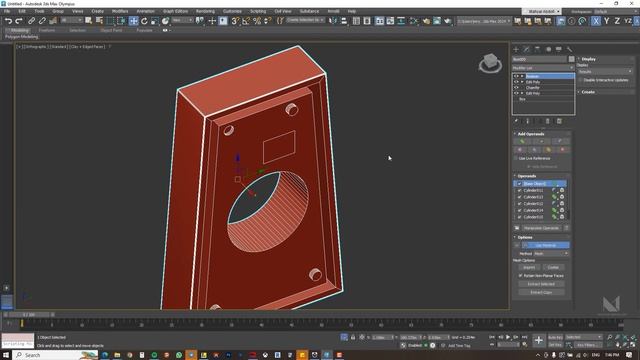
Task: Open the Rendering menu
Action: [205, 11]
